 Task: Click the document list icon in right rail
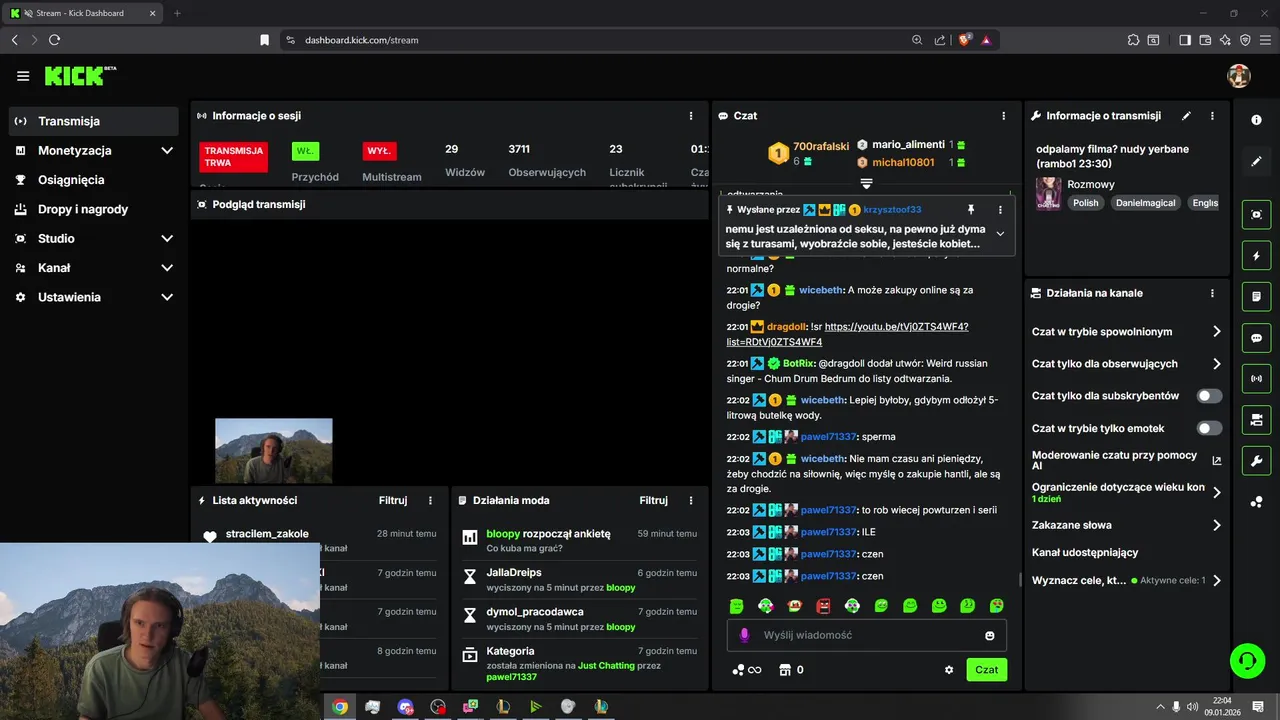click(1257, 297)
